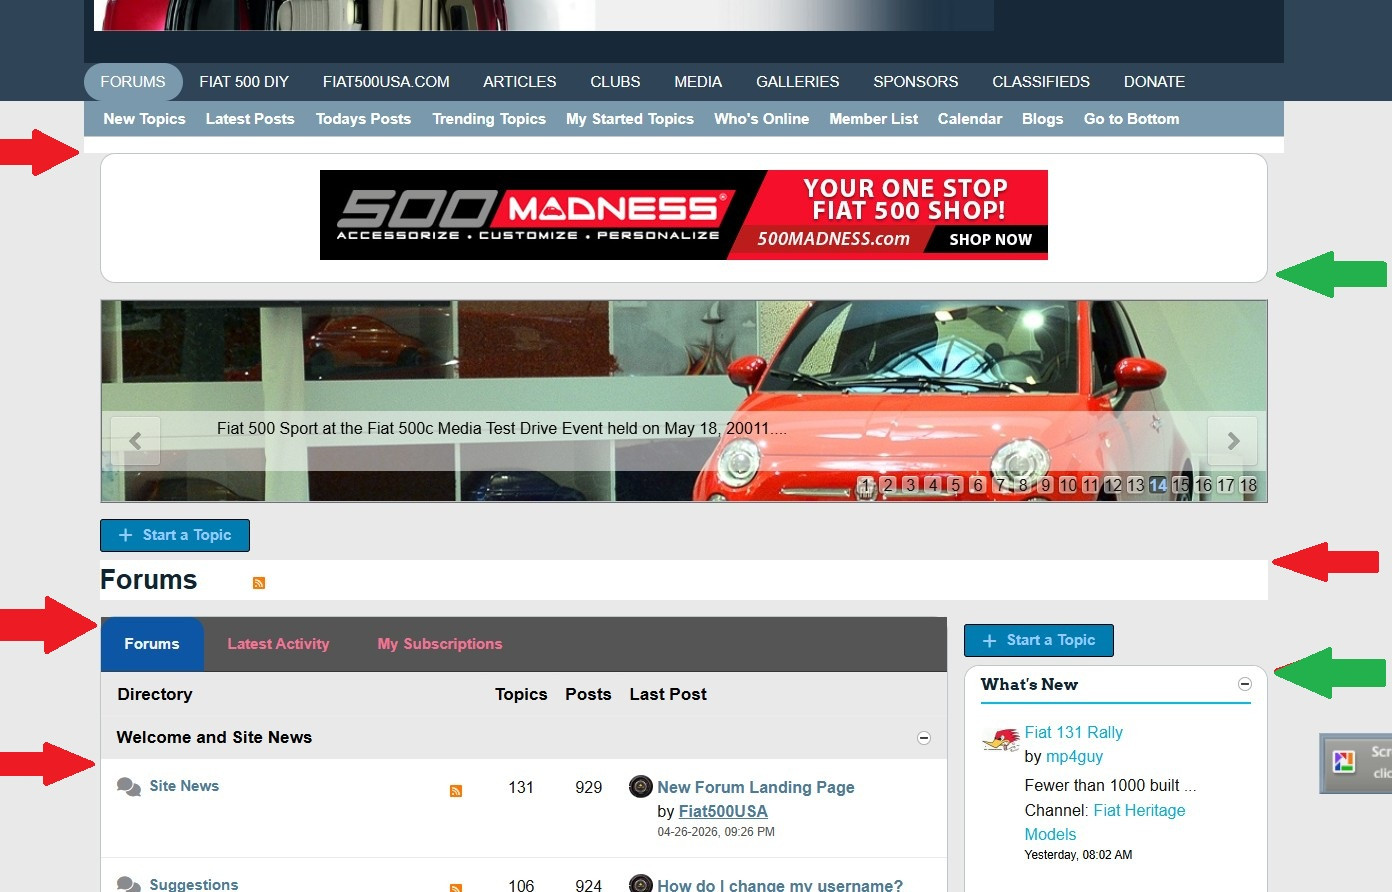Select highlighted slide 14 in the slideshow
Screen dimensions: 1392x892
(1158, 485)
